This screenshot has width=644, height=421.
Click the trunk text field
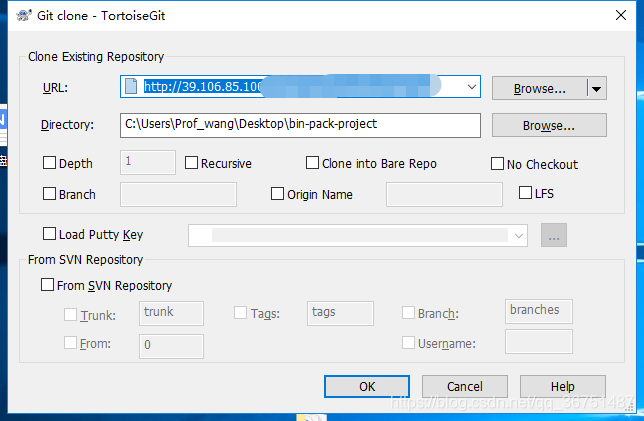click(x=171, y=313)
